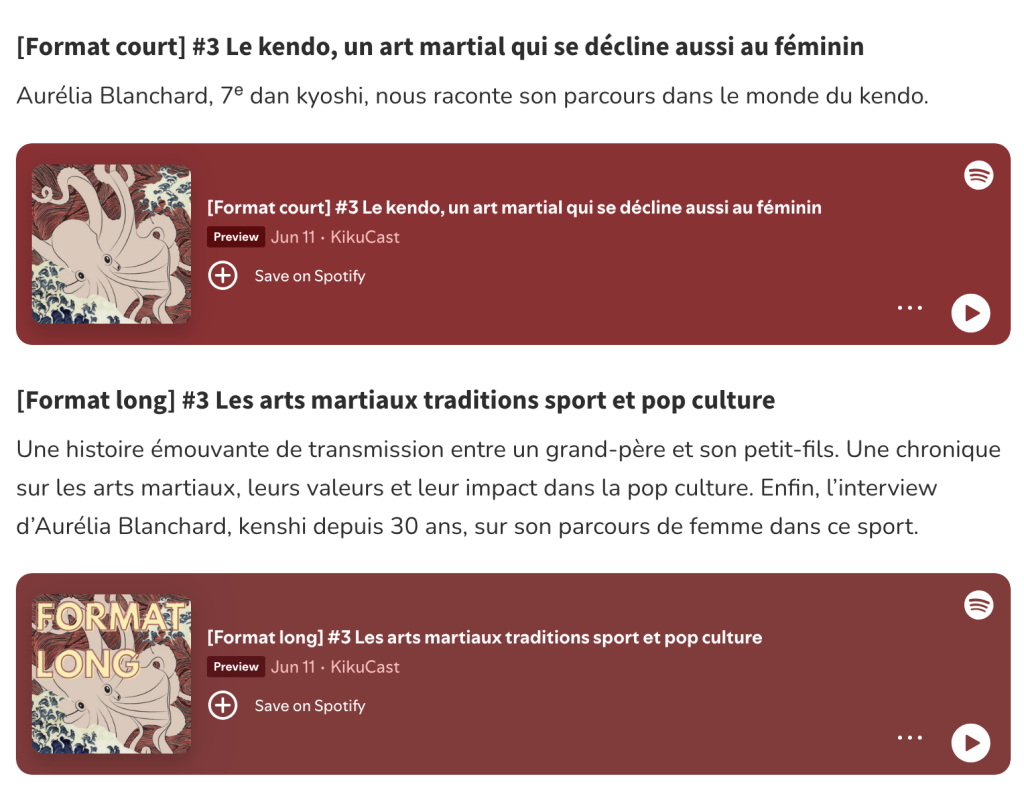
Task: Click plus icon to save Format long episode
Action: pyautogui.click(x=222, y=706)
